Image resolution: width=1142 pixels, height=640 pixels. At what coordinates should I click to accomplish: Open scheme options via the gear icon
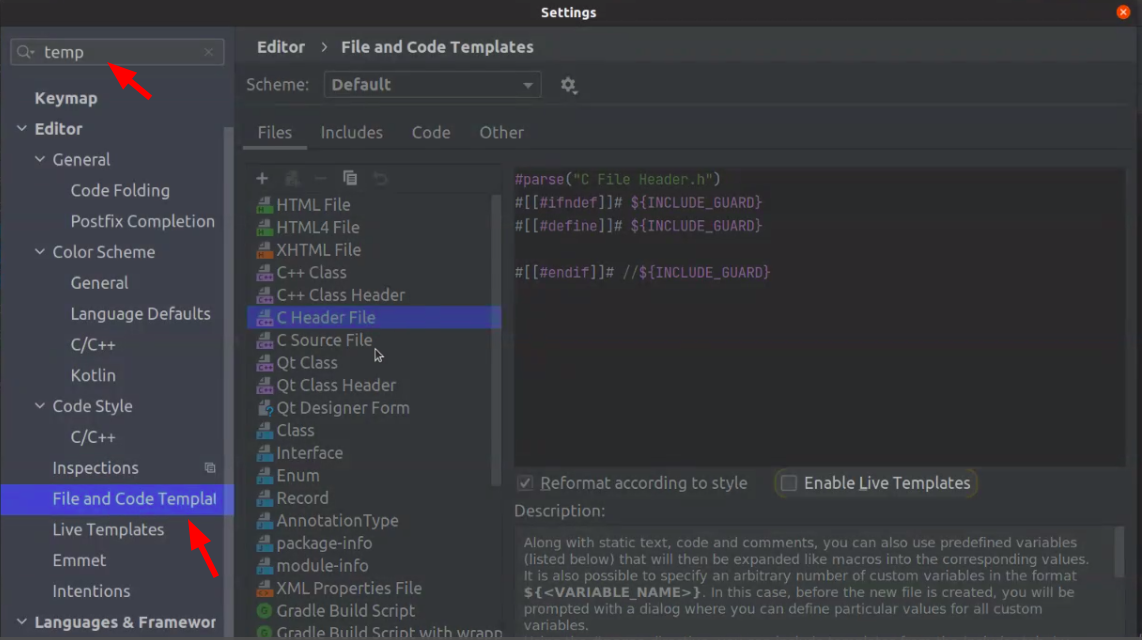click(x=568, y=85)
